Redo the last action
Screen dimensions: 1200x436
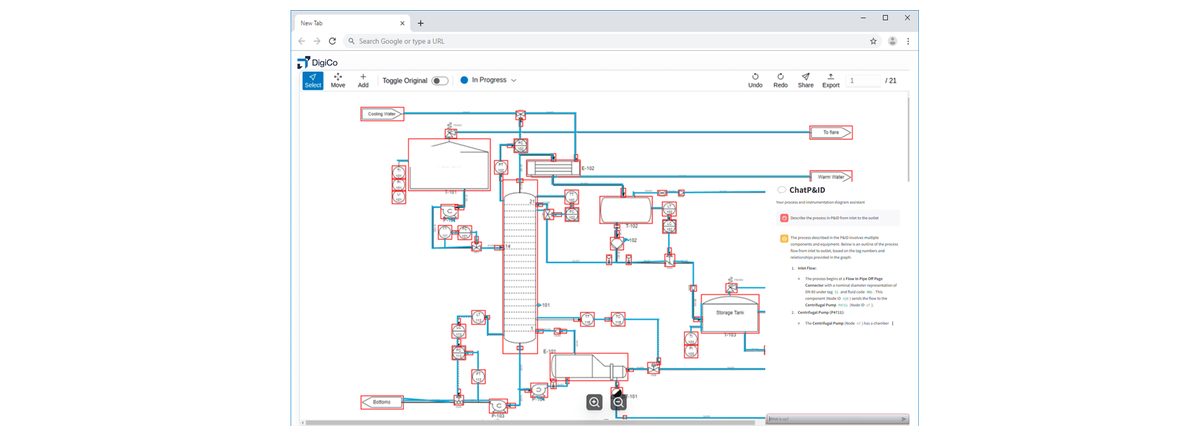tap(780, 80)
